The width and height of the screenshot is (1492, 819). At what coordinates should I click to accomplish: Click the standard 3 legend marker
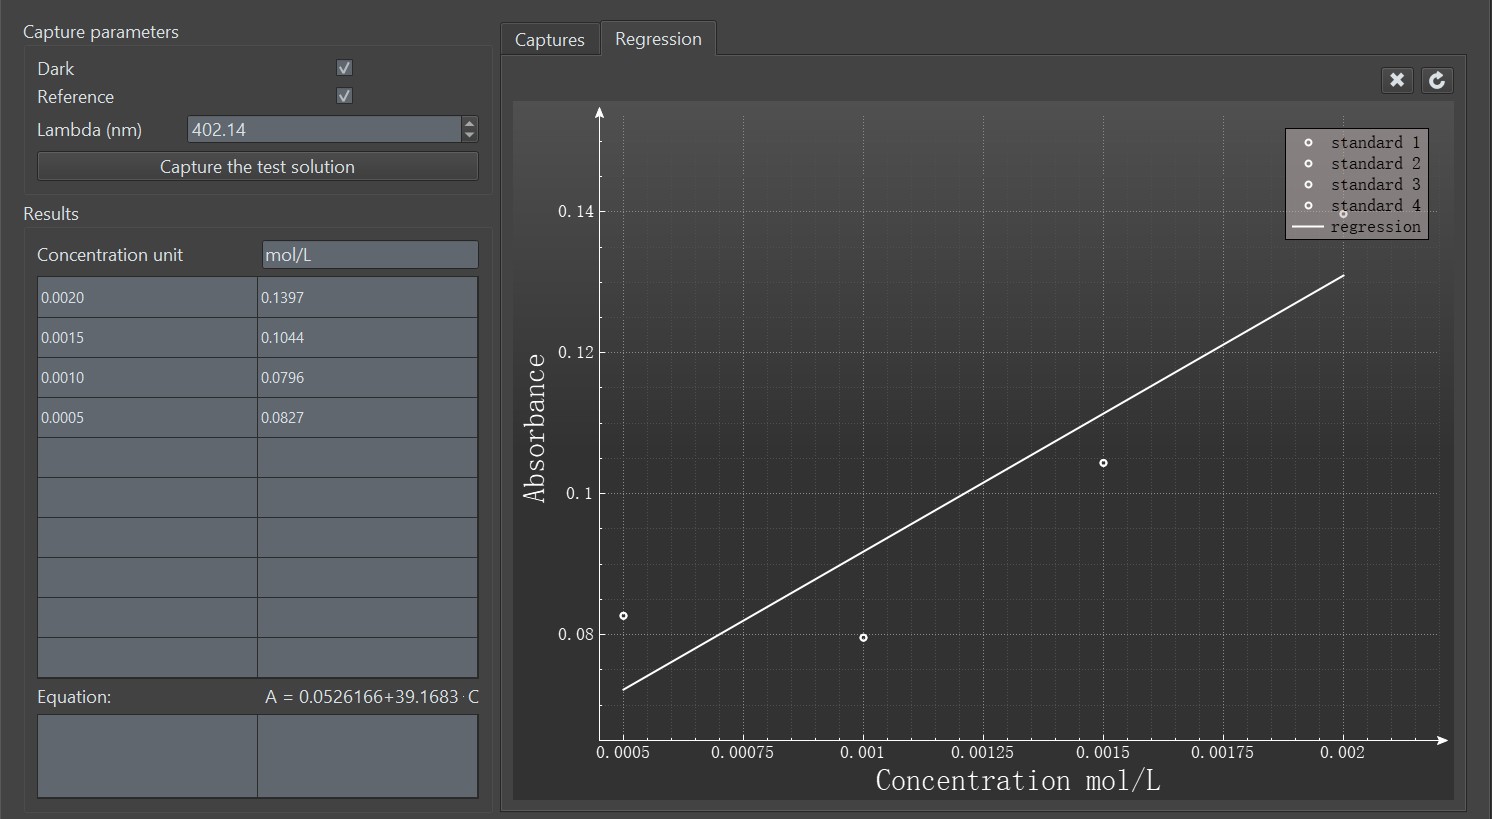point(1308,185)
